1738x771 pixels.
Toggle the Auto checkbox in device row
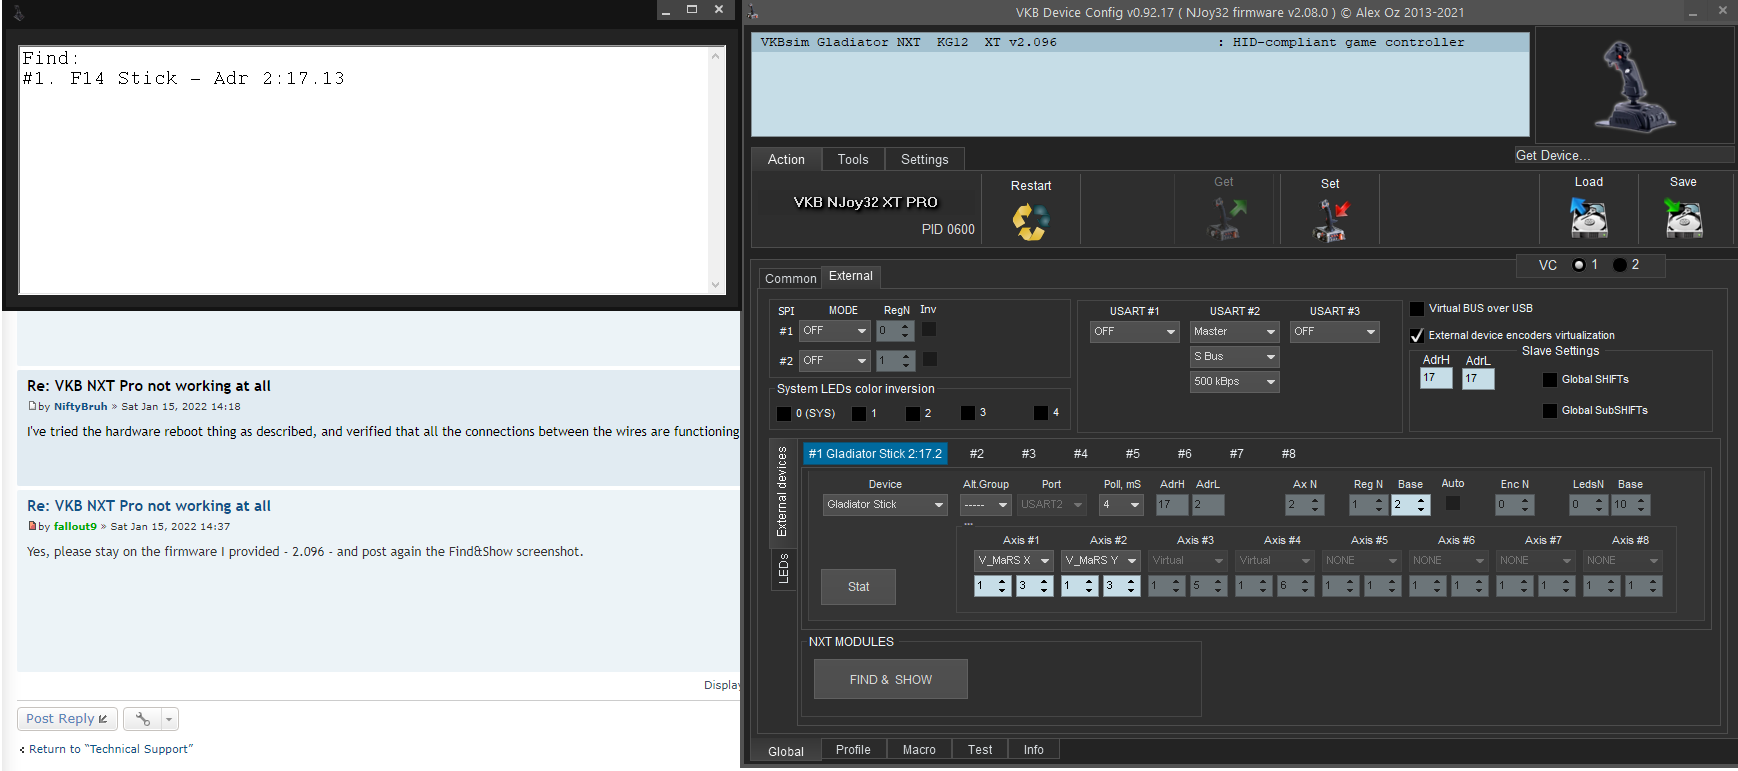(1453, 503)
